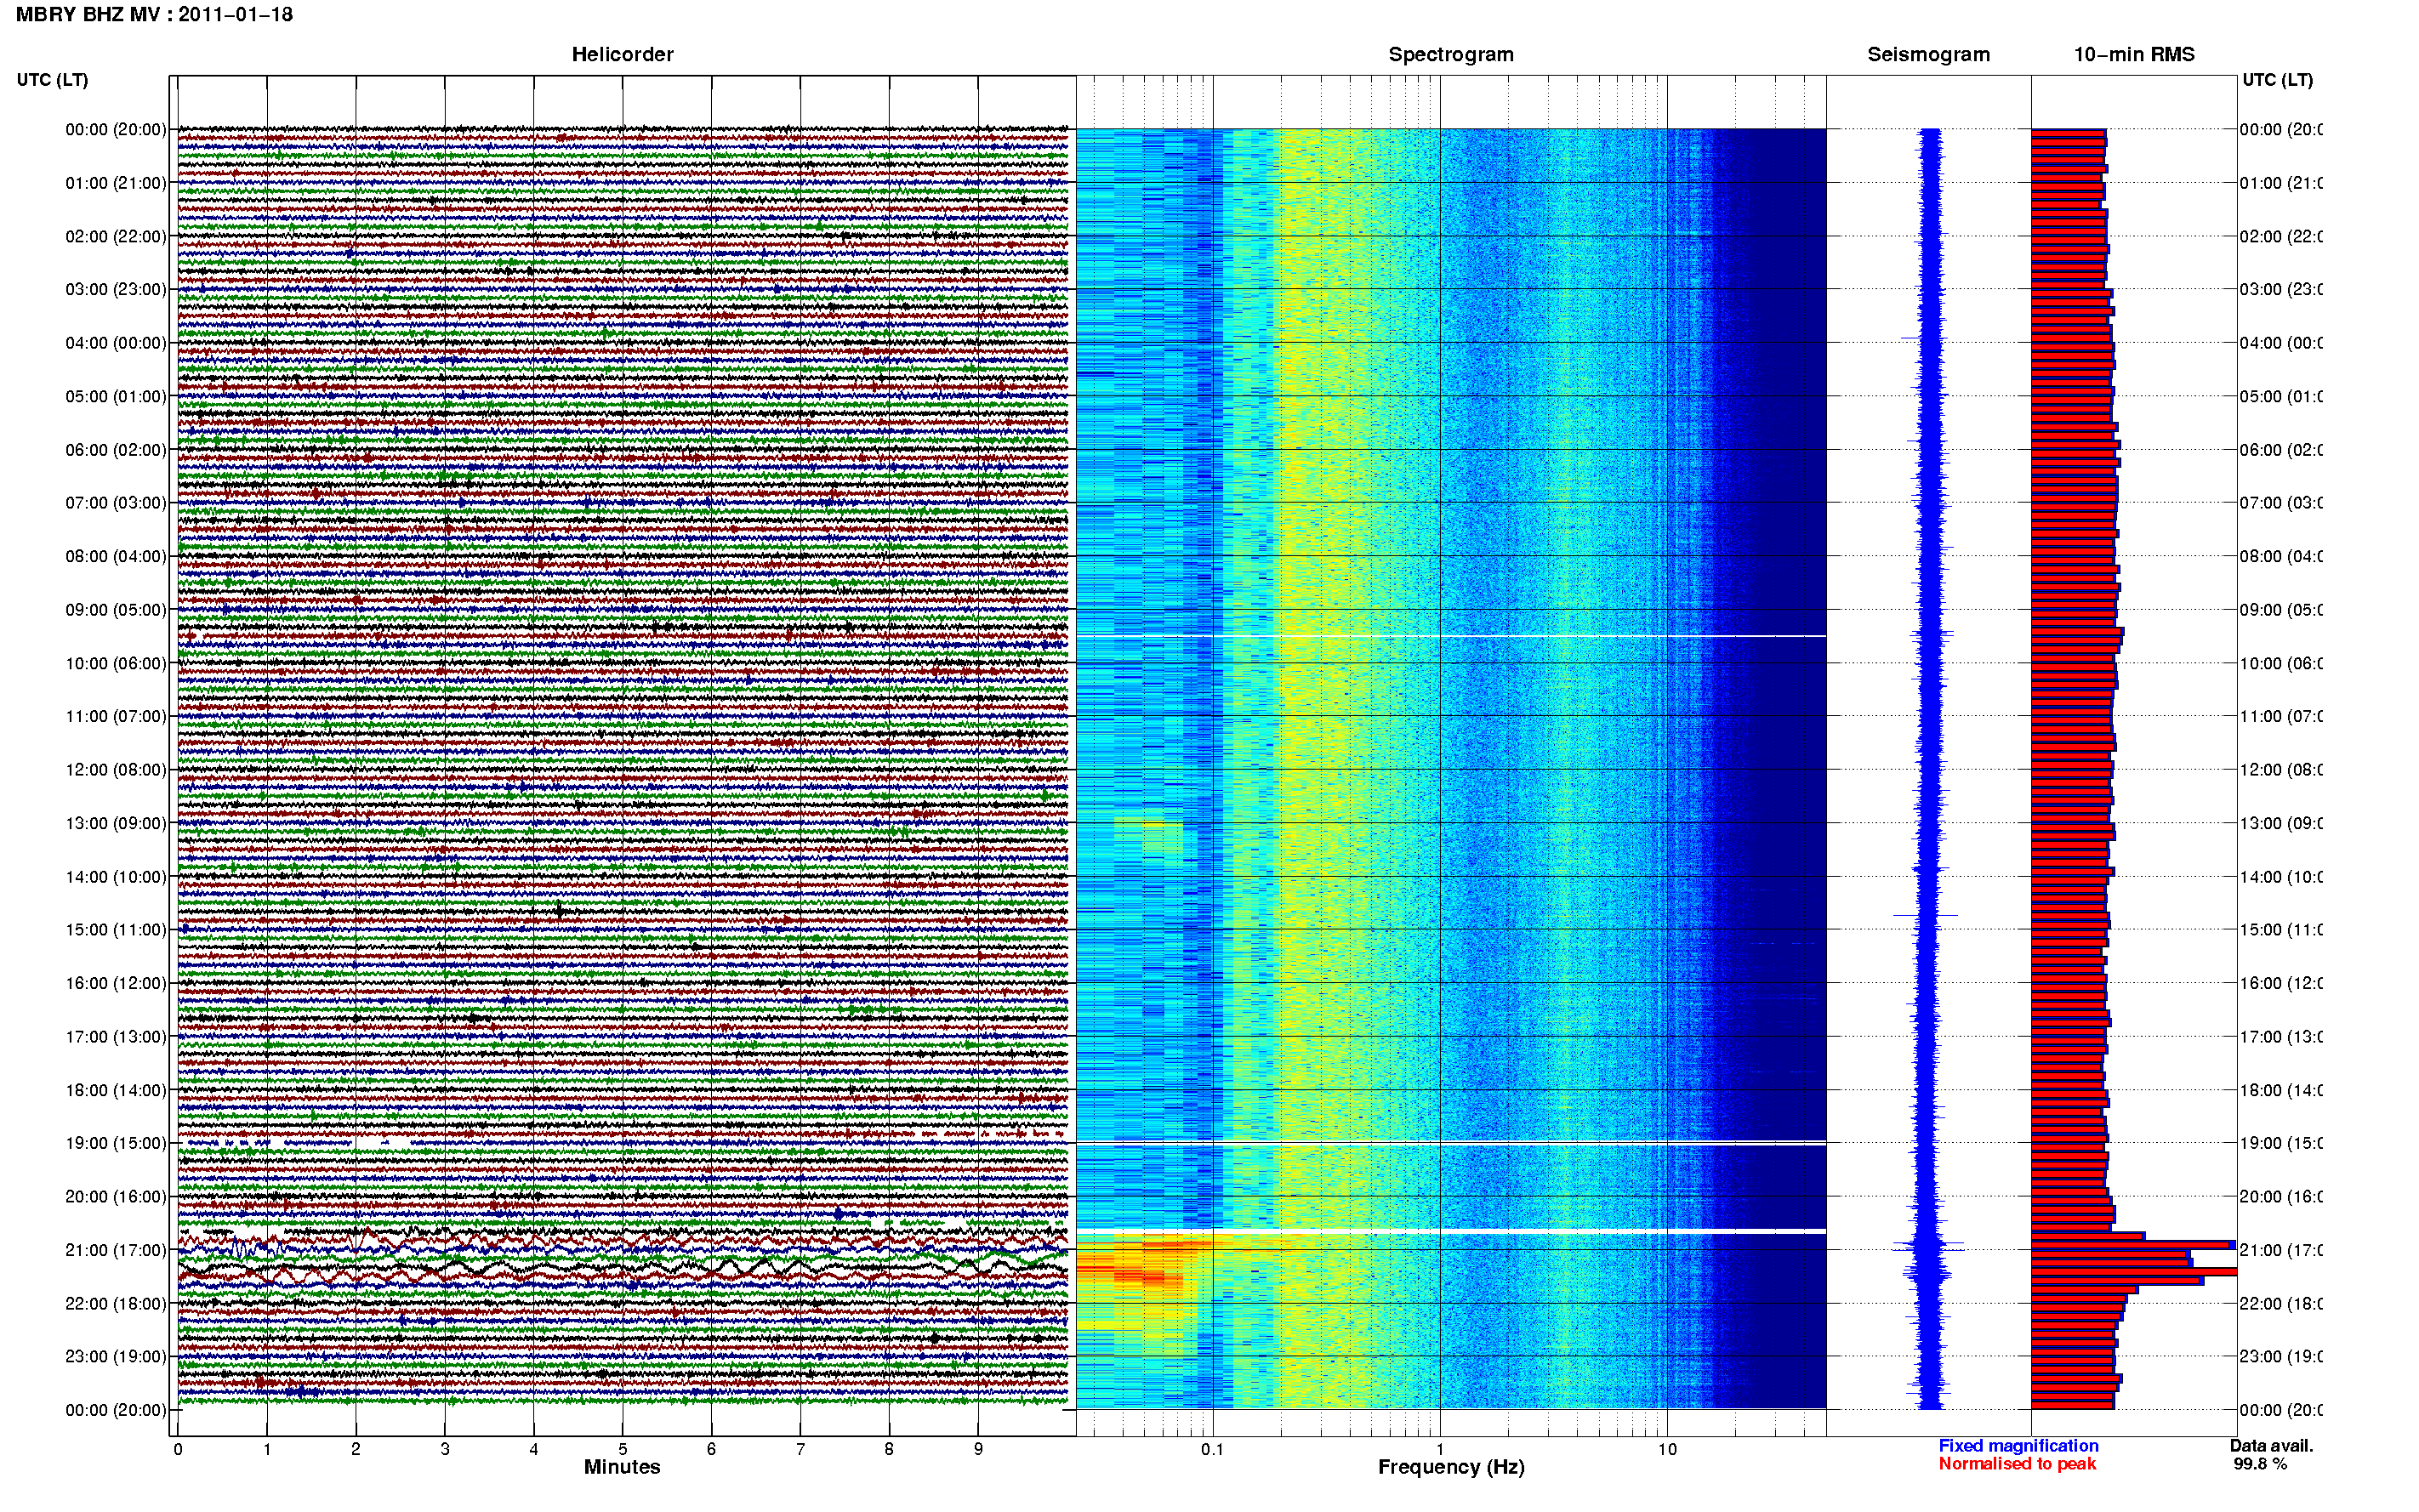Click left axis label '13:00 (09:00)'
Screen dimensions: 2419x1512
[116, 823]
